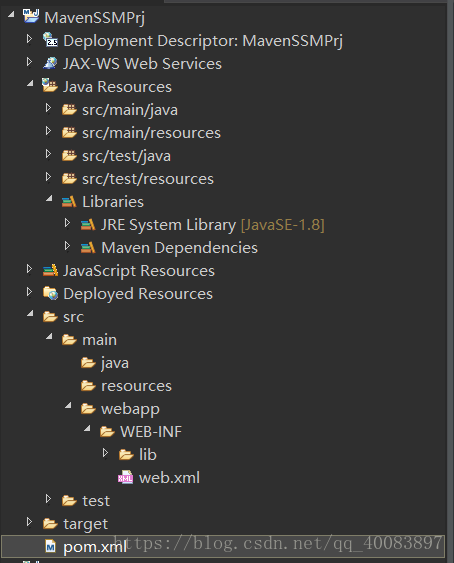Click the java folder icon under main

coord(88,363)
